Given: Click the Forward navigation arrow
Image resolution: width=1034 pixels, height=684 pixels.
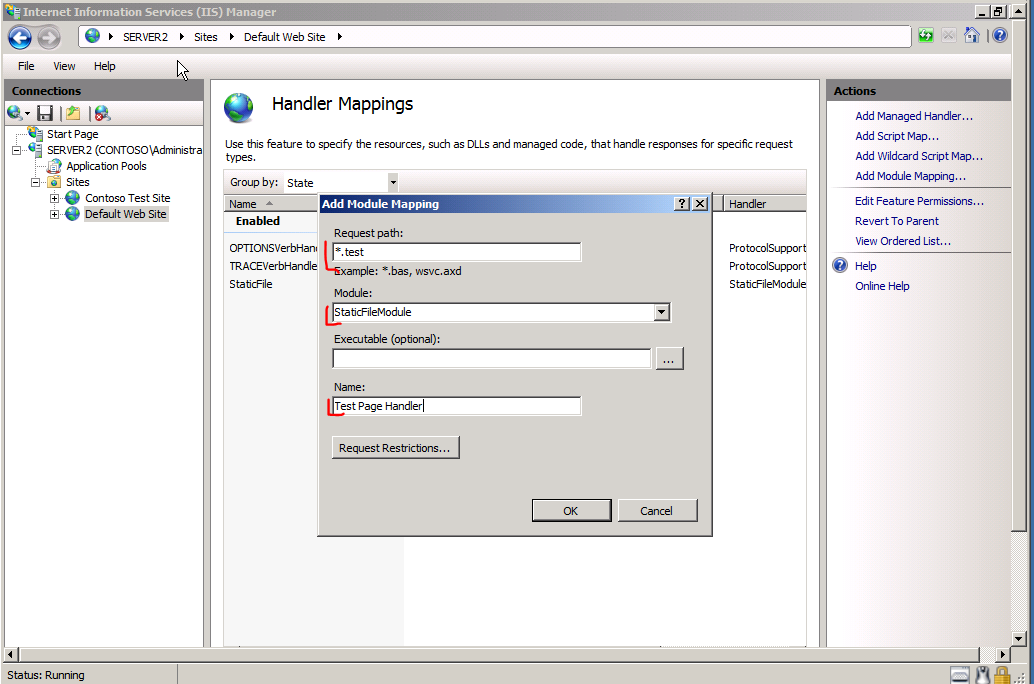Looking at the screenshot, I should tap(49, 38).
